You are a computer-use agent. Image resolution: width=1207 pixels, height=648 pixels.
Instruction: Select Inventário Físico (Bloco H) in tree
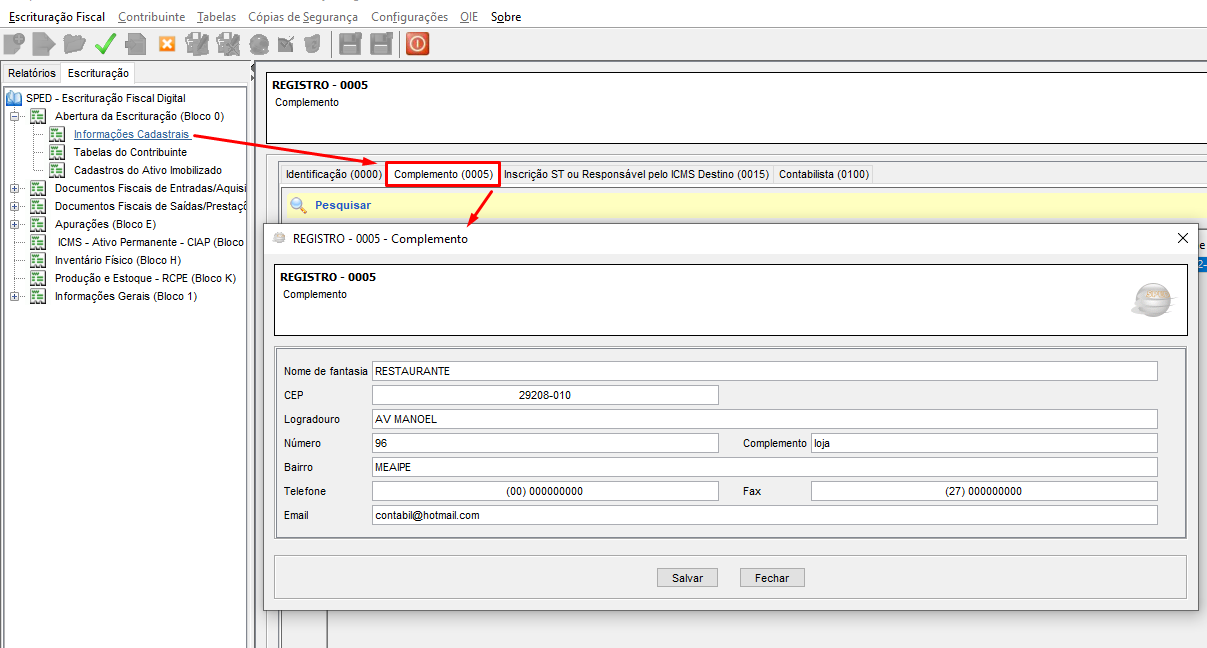[x=117, y=260]
